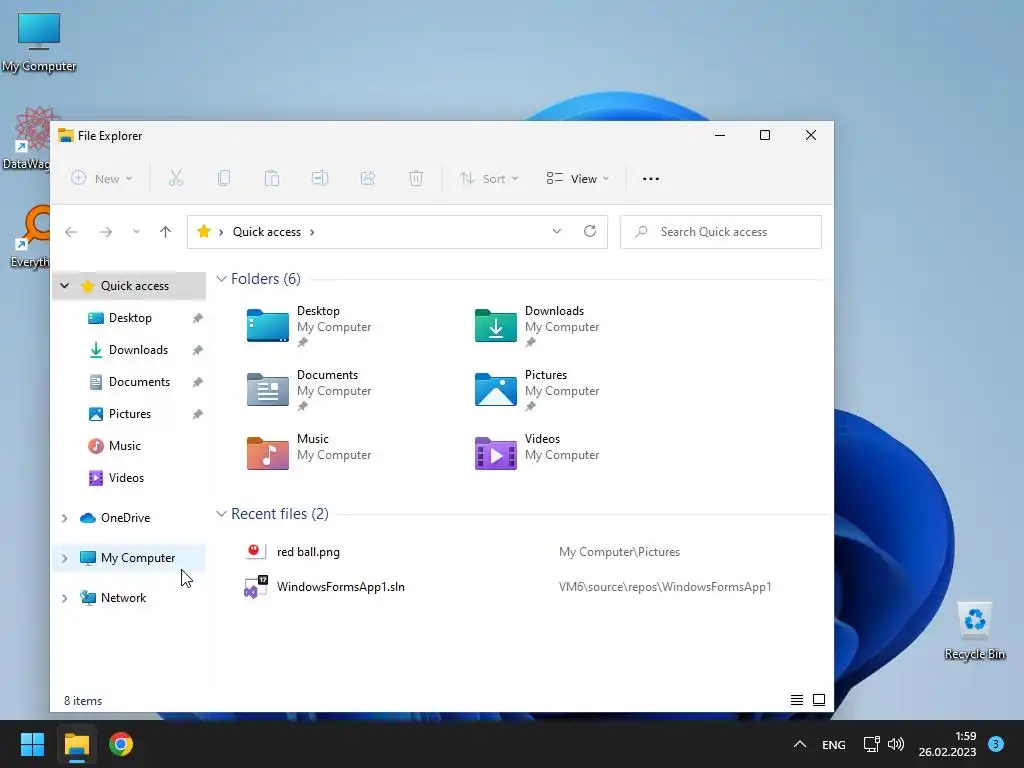
Task: Click File Explorer icon on taskbar
Action: pyautogui.click(x=77, y=744)
